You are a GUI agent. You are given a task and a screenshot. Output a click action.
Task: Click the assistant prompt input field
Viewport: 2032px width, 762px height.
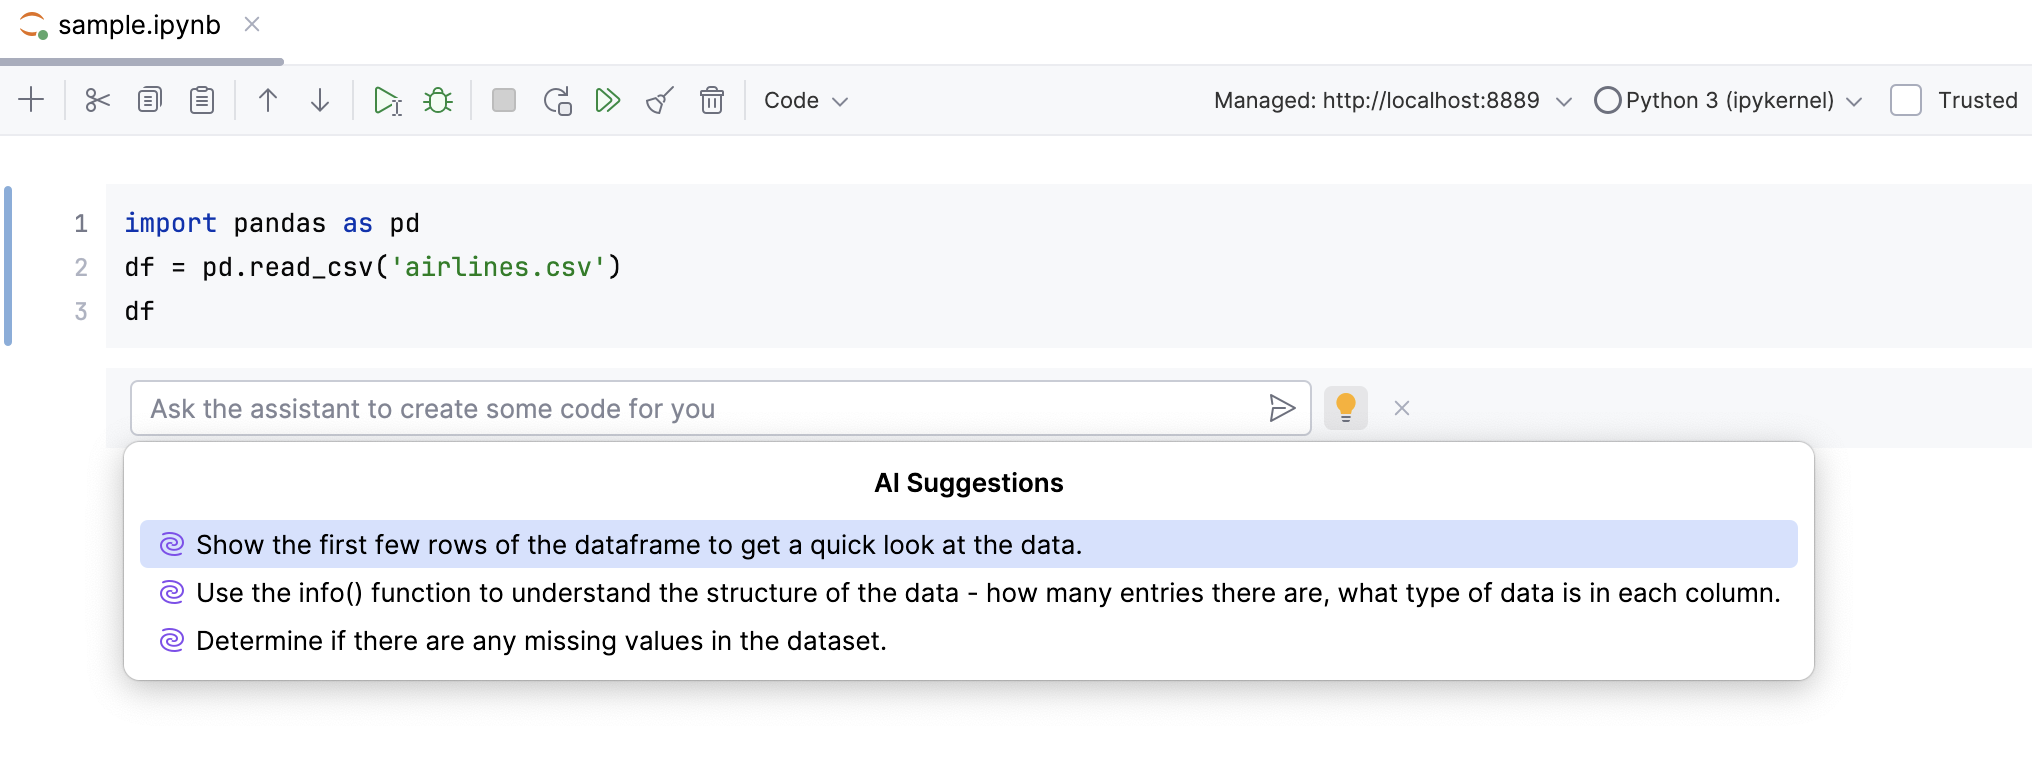(x=700, y=408)
